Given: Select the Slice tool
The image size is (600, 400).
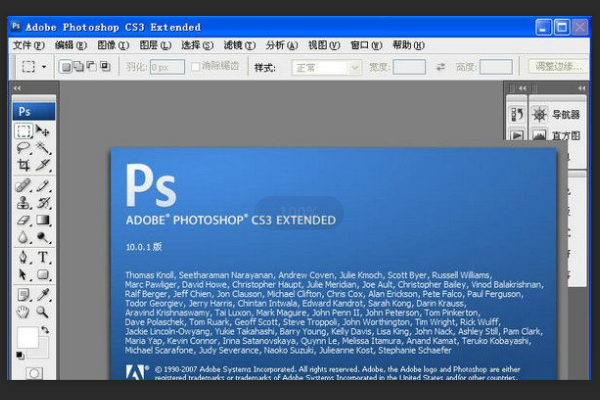Looking at the screenshot, I should pos(43,165).
